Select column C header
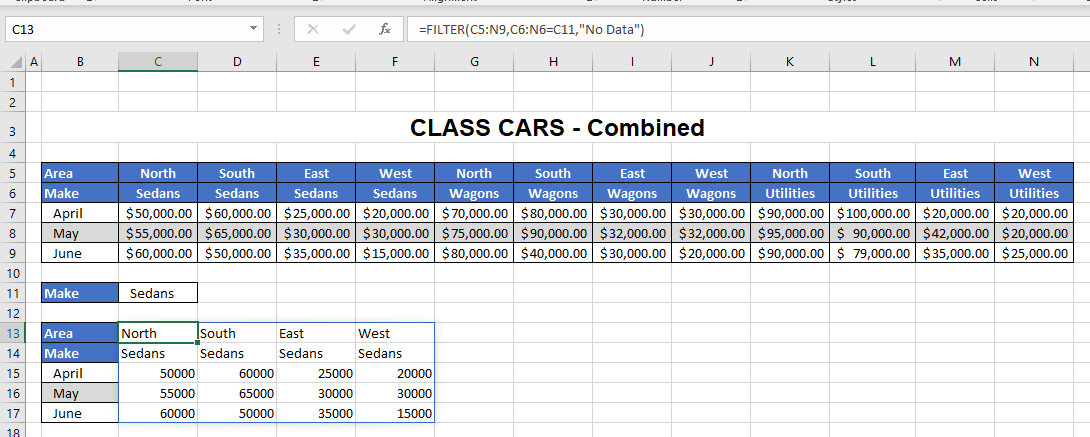 [157, 62]
